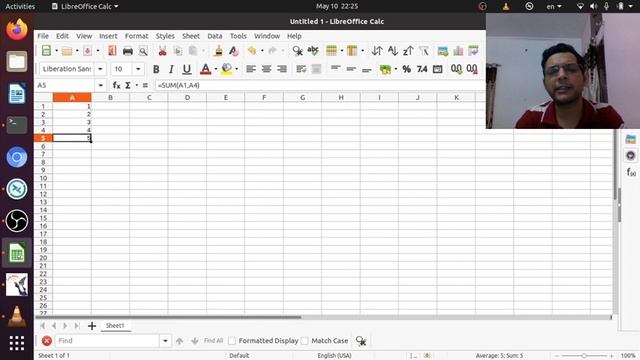Click the Find All button

click(x=213, y=340)
